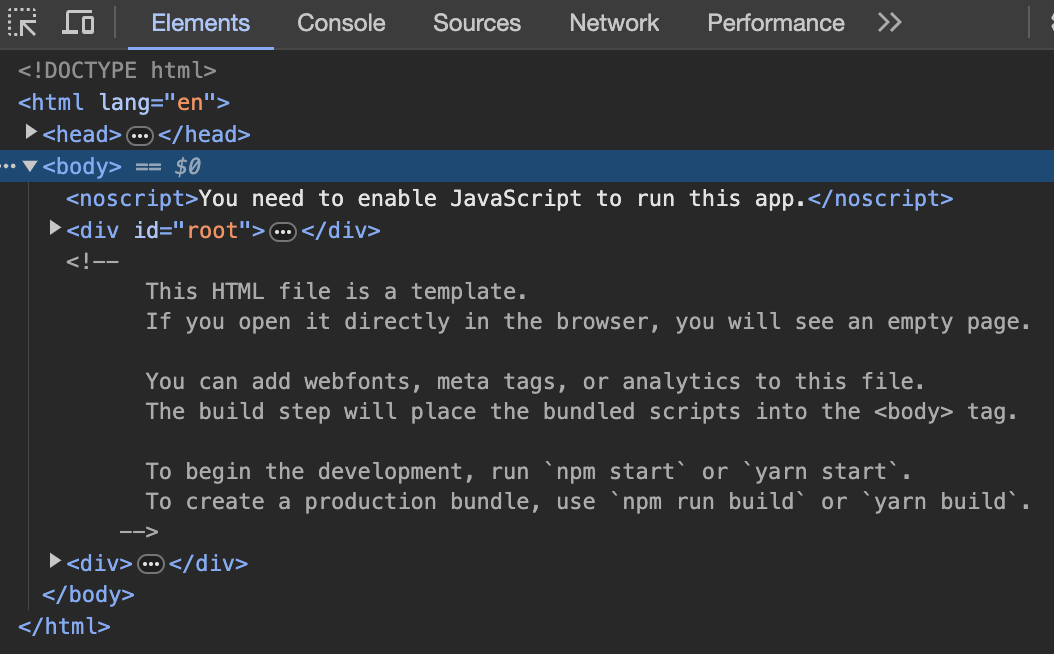The width and height of the screenshot is (1054, 654).
Task: Select the closing html tag
Action: tap(64, 626)
